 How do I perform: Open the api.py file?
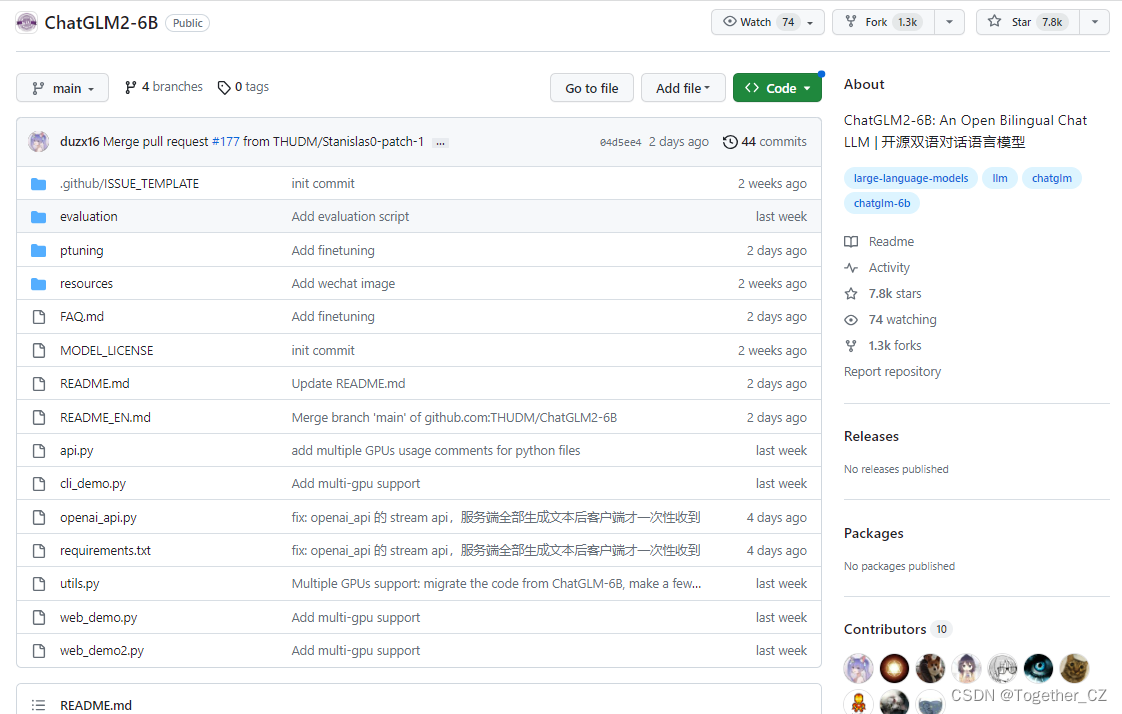tap(77, 451)
